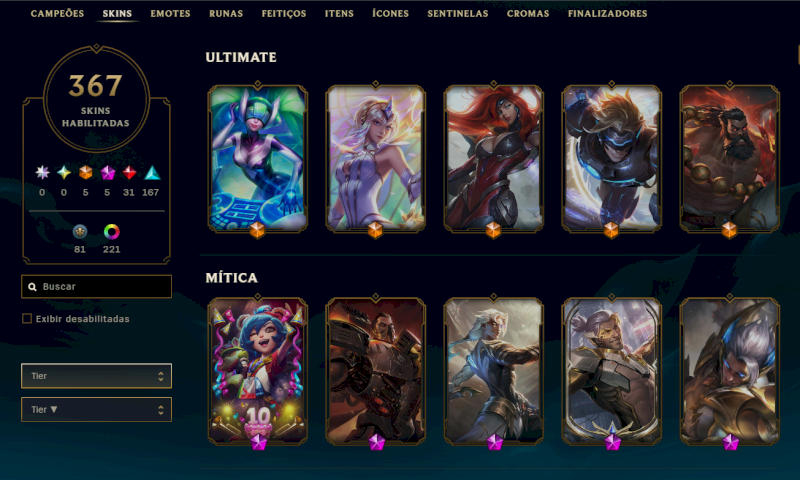Click the rainbow chroma wheel icon
This screenshot has height=480, width=800.
pos(112,232)
